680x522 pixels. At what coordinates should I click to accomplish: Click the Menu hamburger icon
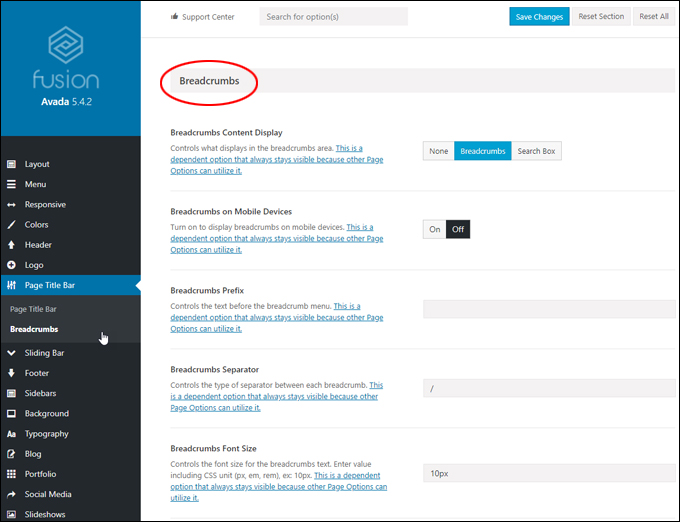pos(12,184)
